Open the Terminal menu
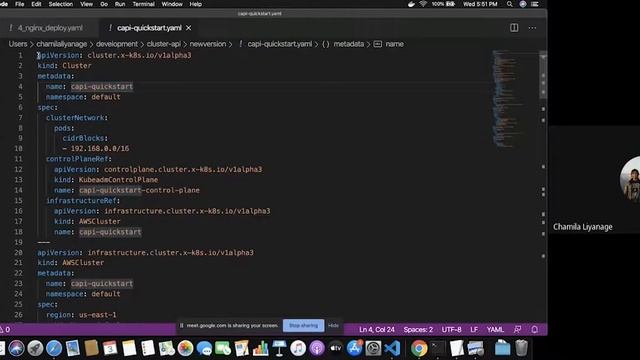Image resolution: width=640 pixels, height=360 pixels. coord(143,4)
